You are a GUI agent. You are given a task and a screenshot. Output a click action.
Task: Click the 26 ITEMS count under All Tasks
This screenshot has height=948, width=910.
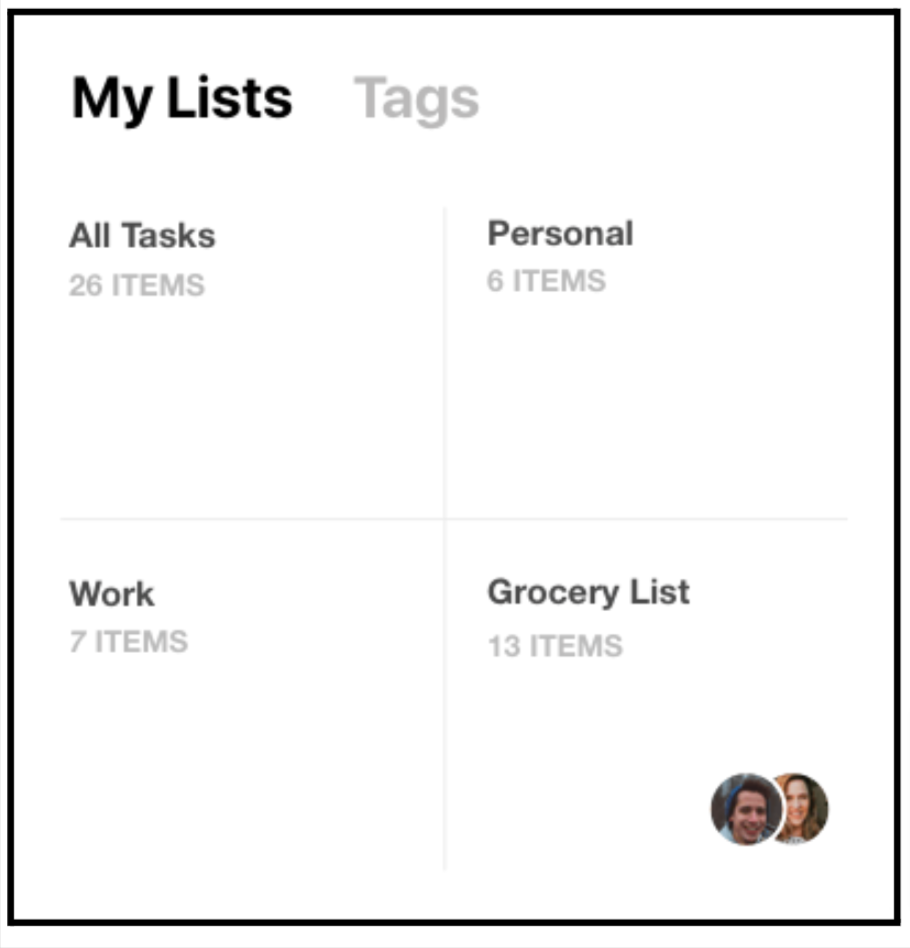(138, 284)
